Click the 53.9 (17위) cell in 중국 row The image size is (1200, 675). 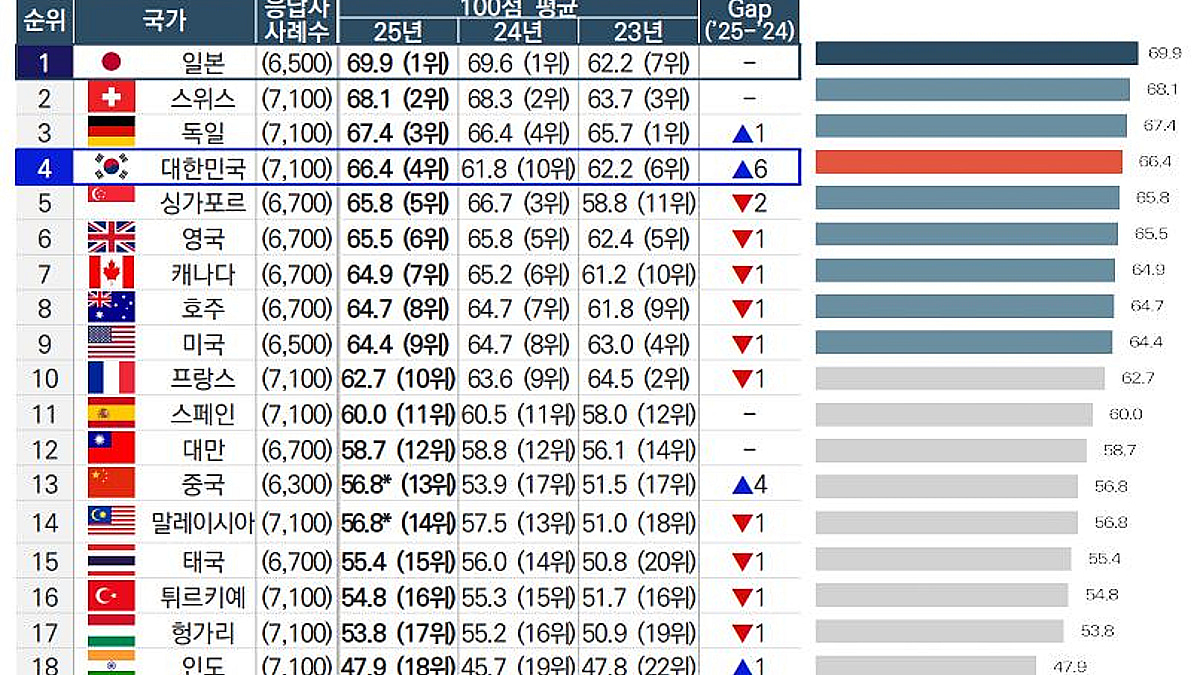pyautogui.click(x=518, y=485)
